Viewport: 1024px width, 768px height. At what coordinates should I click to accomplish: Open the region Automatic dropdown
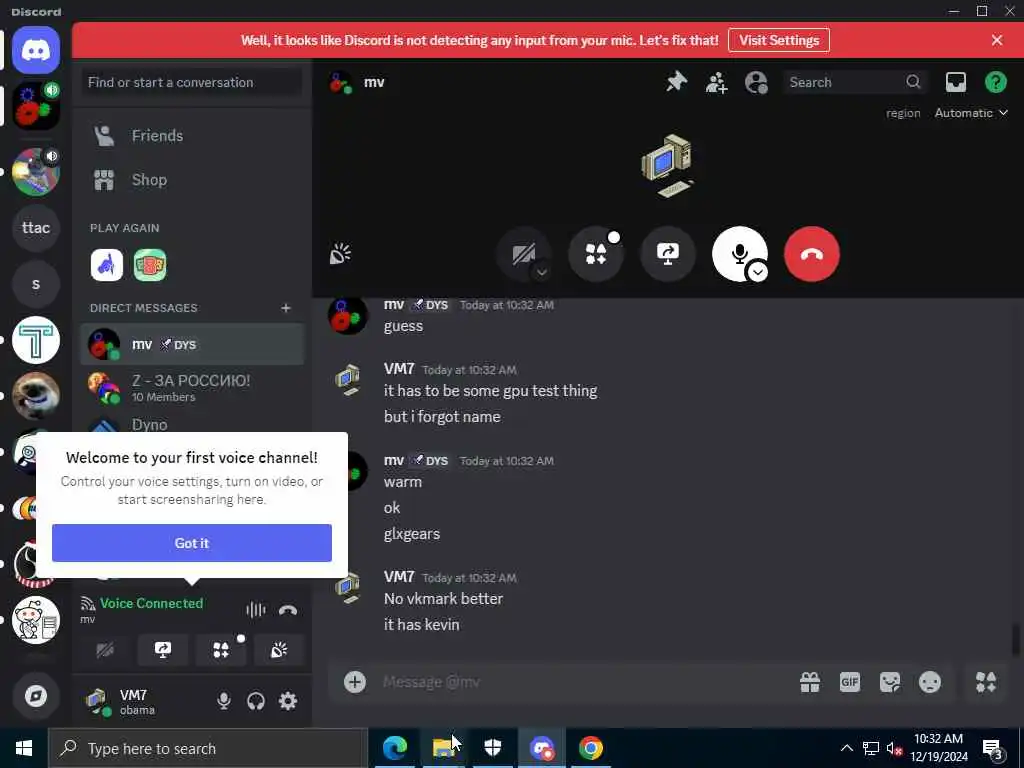[971, 113]
